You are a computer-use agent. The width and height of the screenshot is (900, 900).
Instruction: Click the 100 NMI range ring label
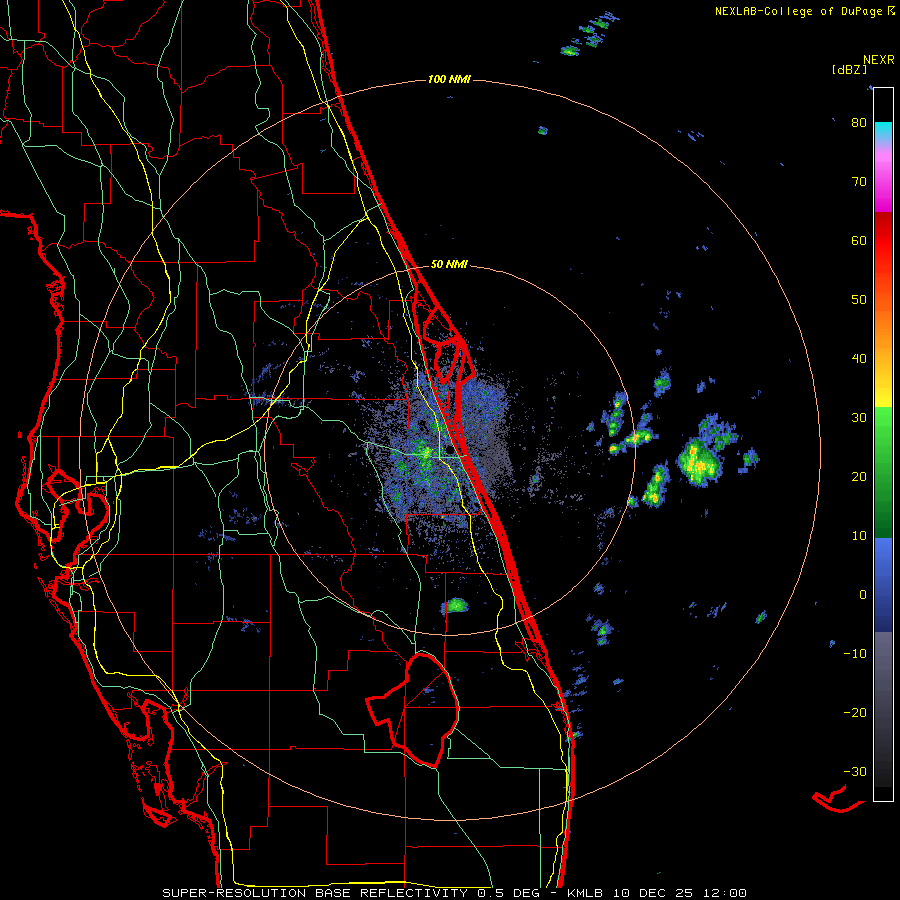tap(449, 79)
